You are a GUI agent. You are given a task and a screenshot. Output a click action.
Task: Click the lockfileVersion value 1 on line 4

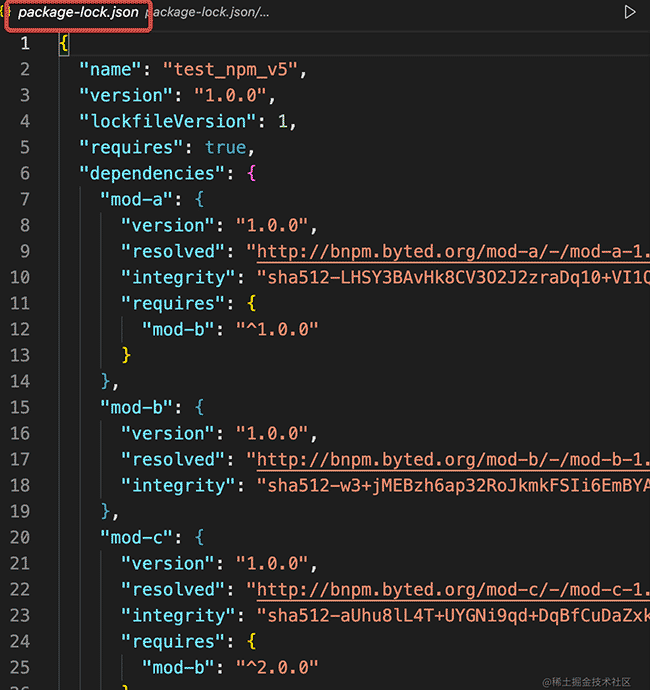click(282, 121)
